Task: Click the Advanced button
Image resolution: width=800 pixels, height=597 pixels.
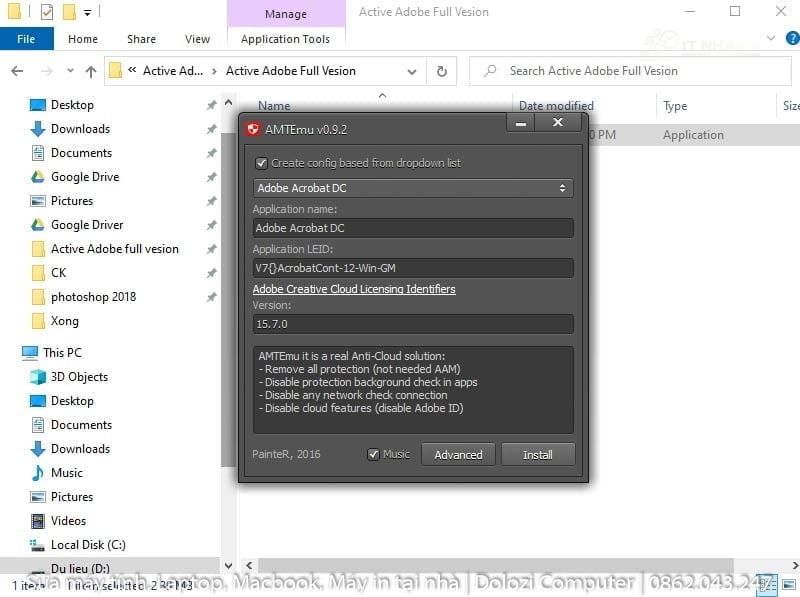Action: click(x=458, y=454)
